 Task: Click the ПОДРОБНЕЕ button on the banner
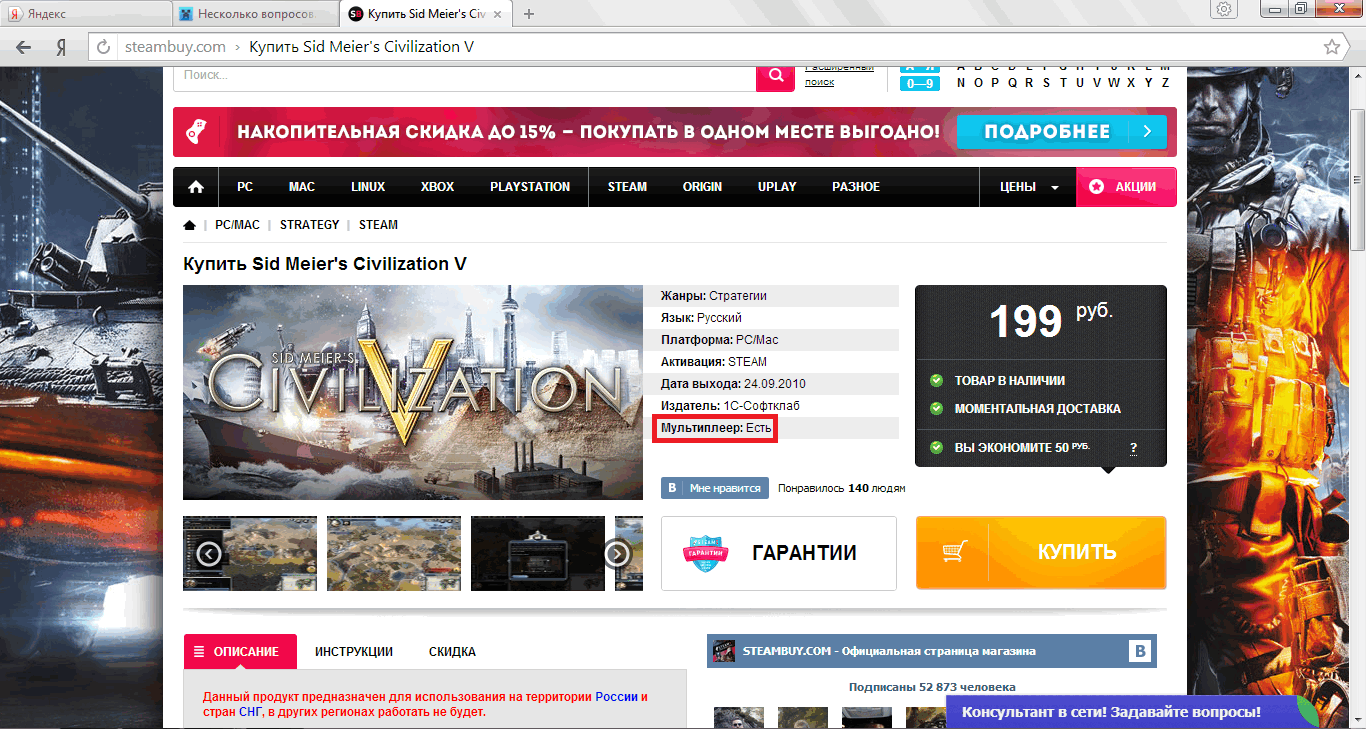point(1061,132)
